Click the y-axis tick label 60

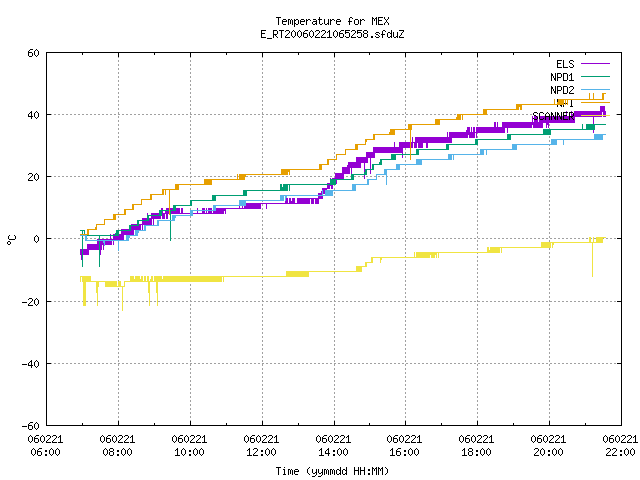point(33,53)
